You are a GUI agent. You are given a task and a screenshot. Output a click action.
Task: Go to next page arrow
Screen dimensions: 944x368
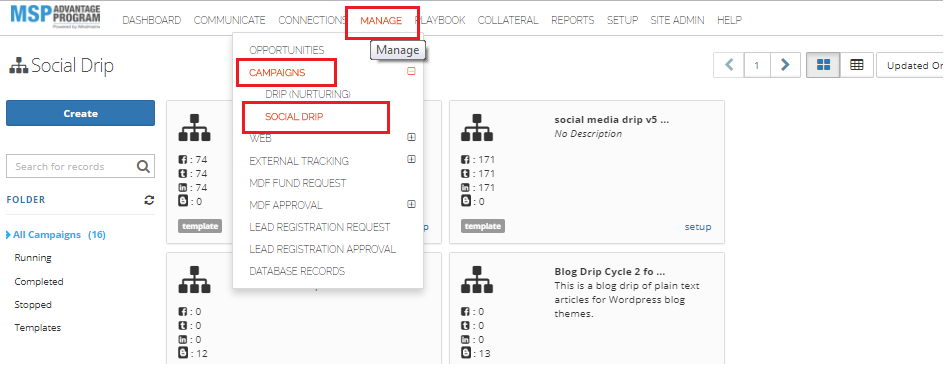click(784, 65)
